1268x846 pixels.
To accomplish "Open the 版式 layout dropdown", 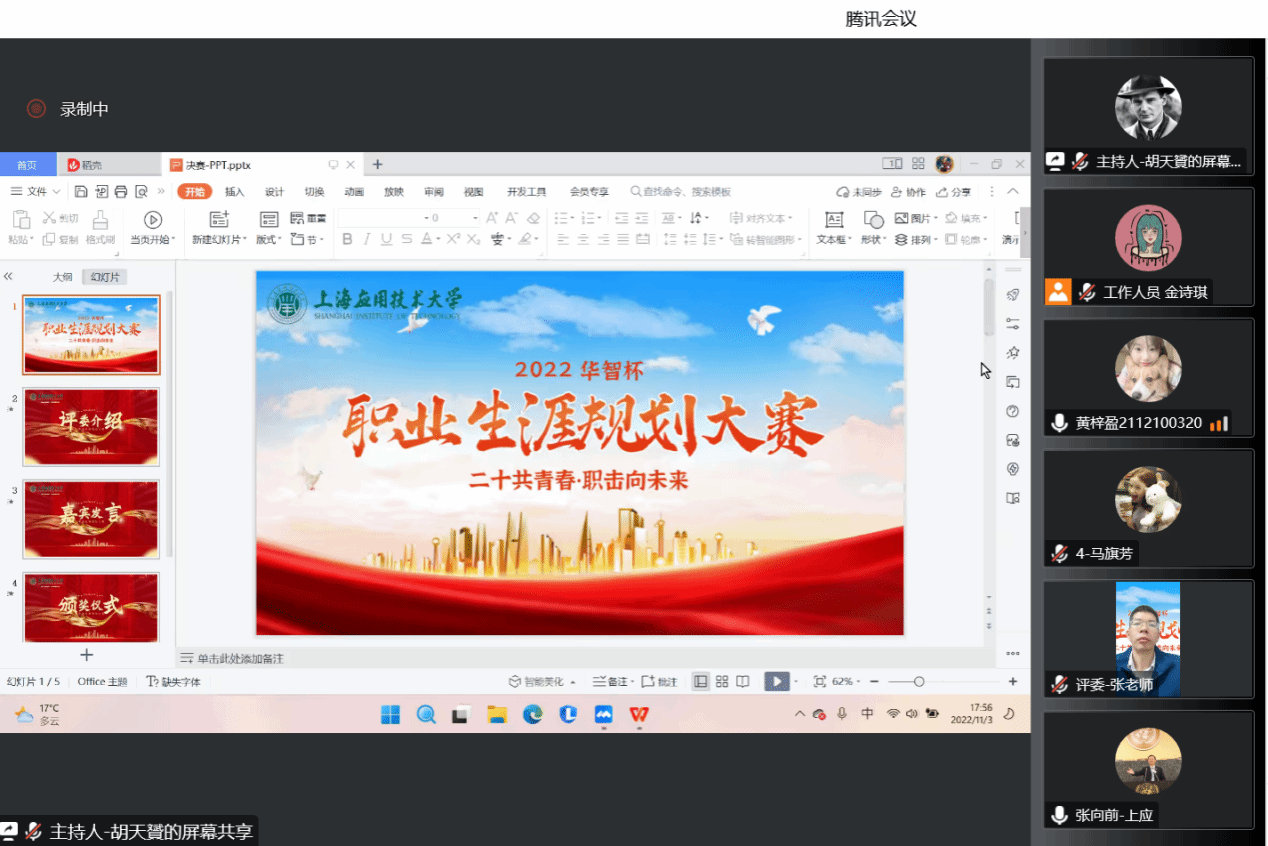I will click(269, 240).
